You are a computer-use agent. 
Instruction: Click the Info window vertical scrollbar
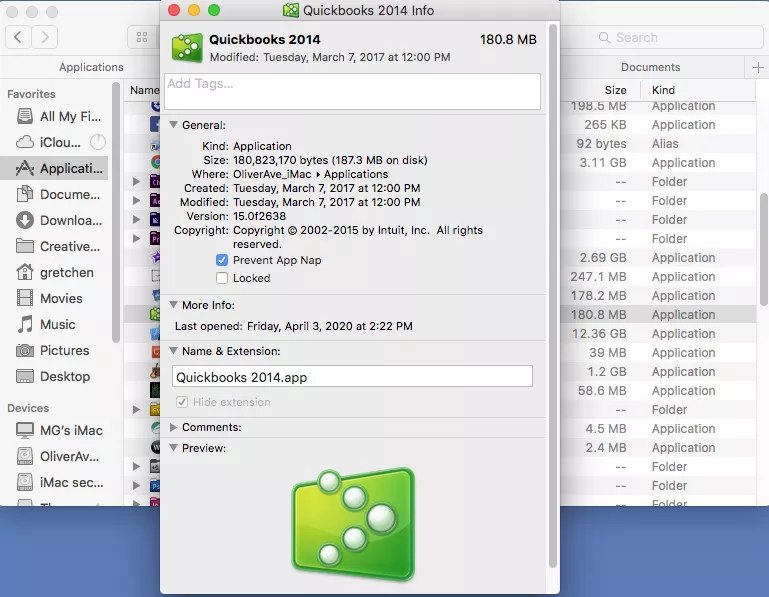[553, 294]
